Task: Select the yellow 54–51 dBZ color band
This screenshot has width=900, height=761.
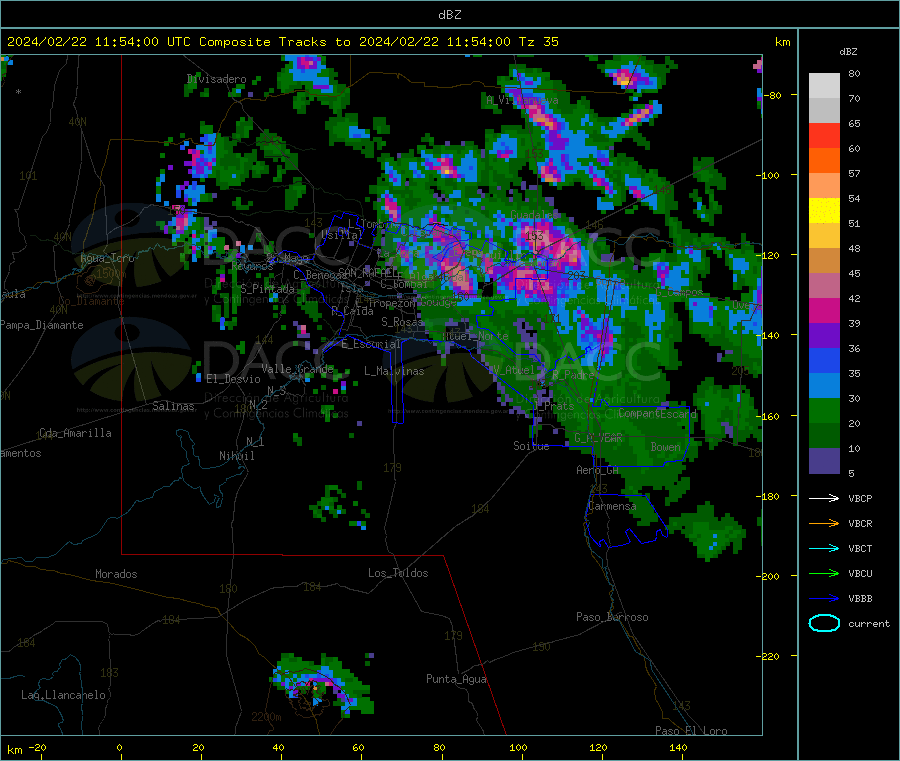Action: (824, 211)
